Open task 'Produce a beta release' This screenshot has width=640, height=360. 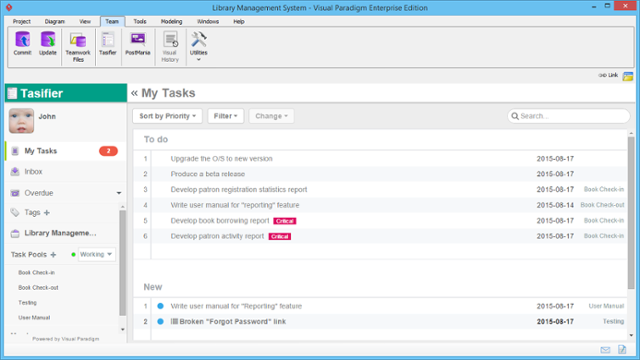[x=208, y=174]
